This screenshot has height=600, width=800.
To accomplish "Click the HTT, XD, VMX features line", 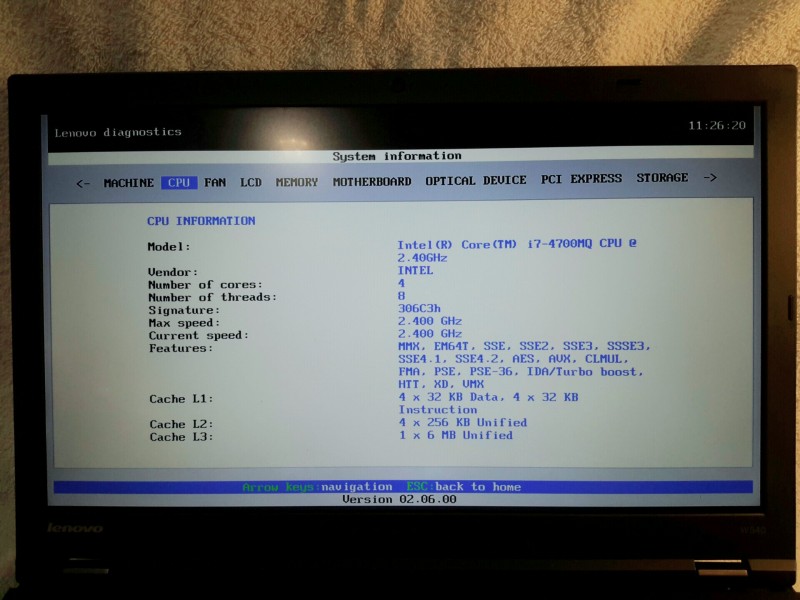I will (441, 384).
